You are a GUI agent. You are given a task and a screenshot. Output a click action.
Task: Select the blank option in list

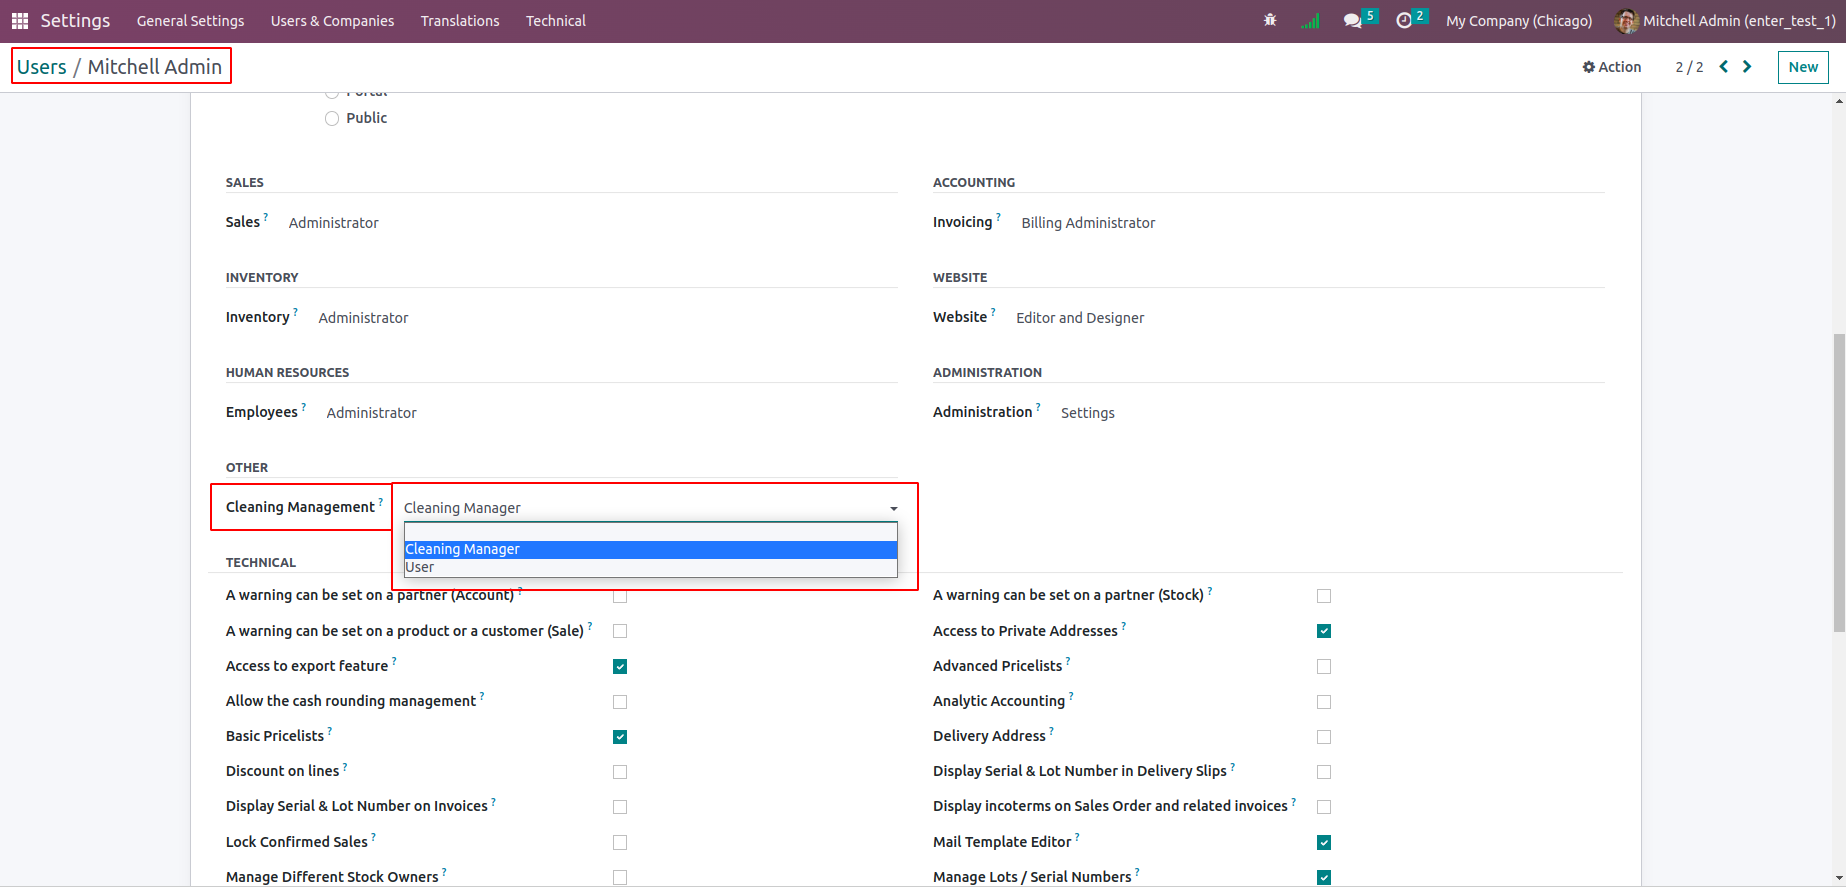click(651, 532)
